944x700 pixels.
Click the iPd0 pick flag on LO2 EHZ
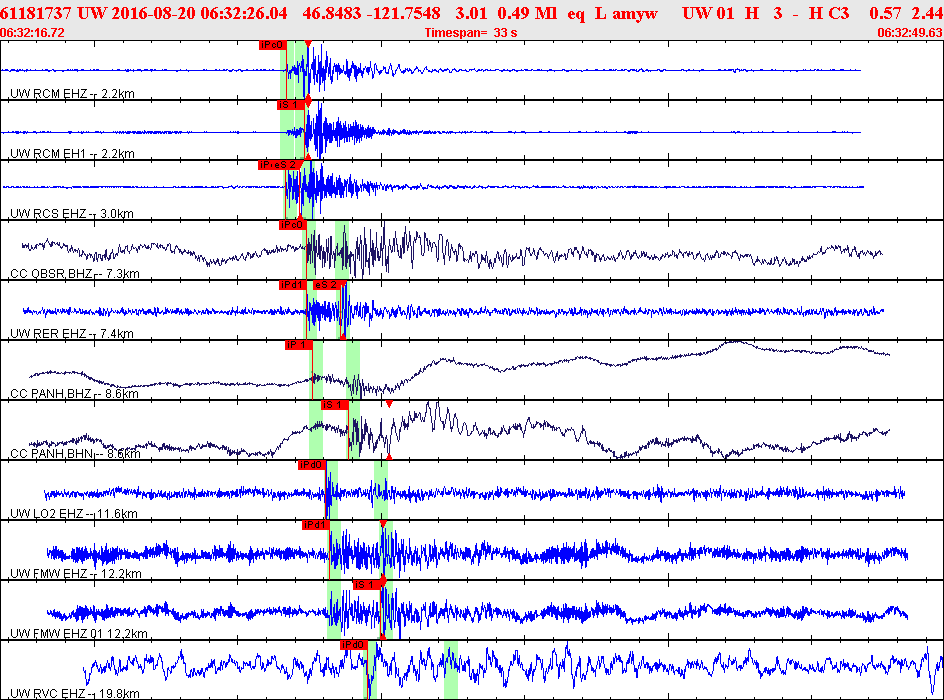[x=312, y=465]
